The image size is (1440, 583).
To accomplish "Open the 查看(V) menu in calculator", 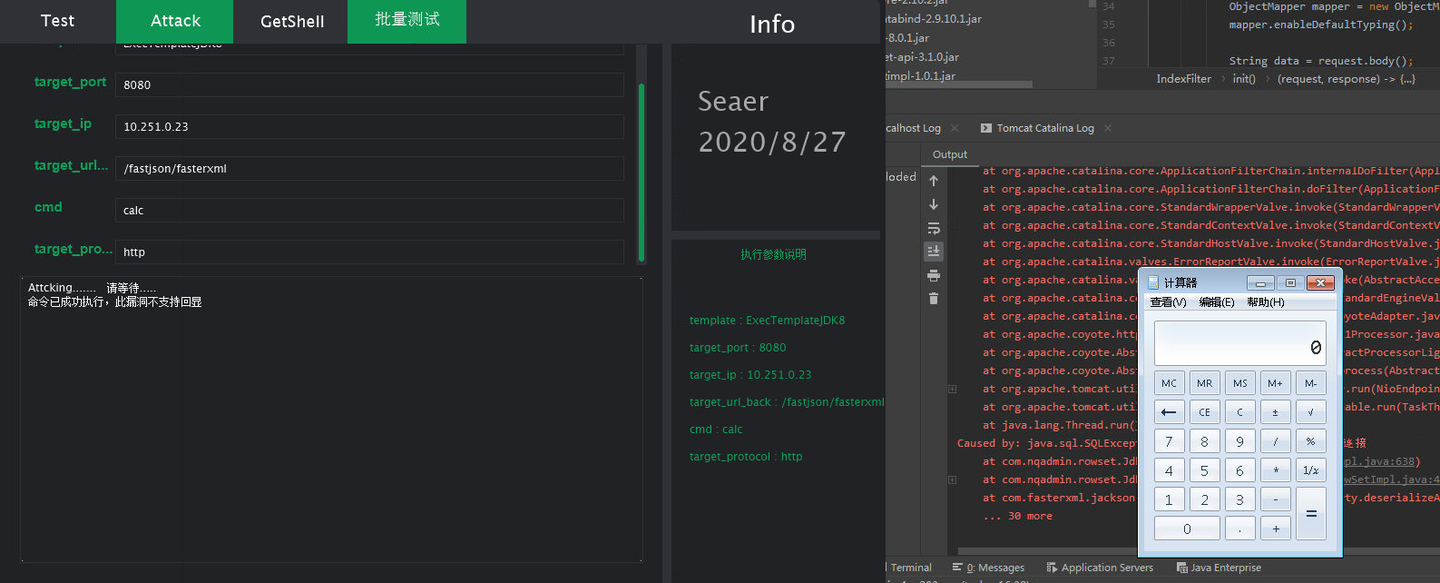I will (x=1168, y=302).
